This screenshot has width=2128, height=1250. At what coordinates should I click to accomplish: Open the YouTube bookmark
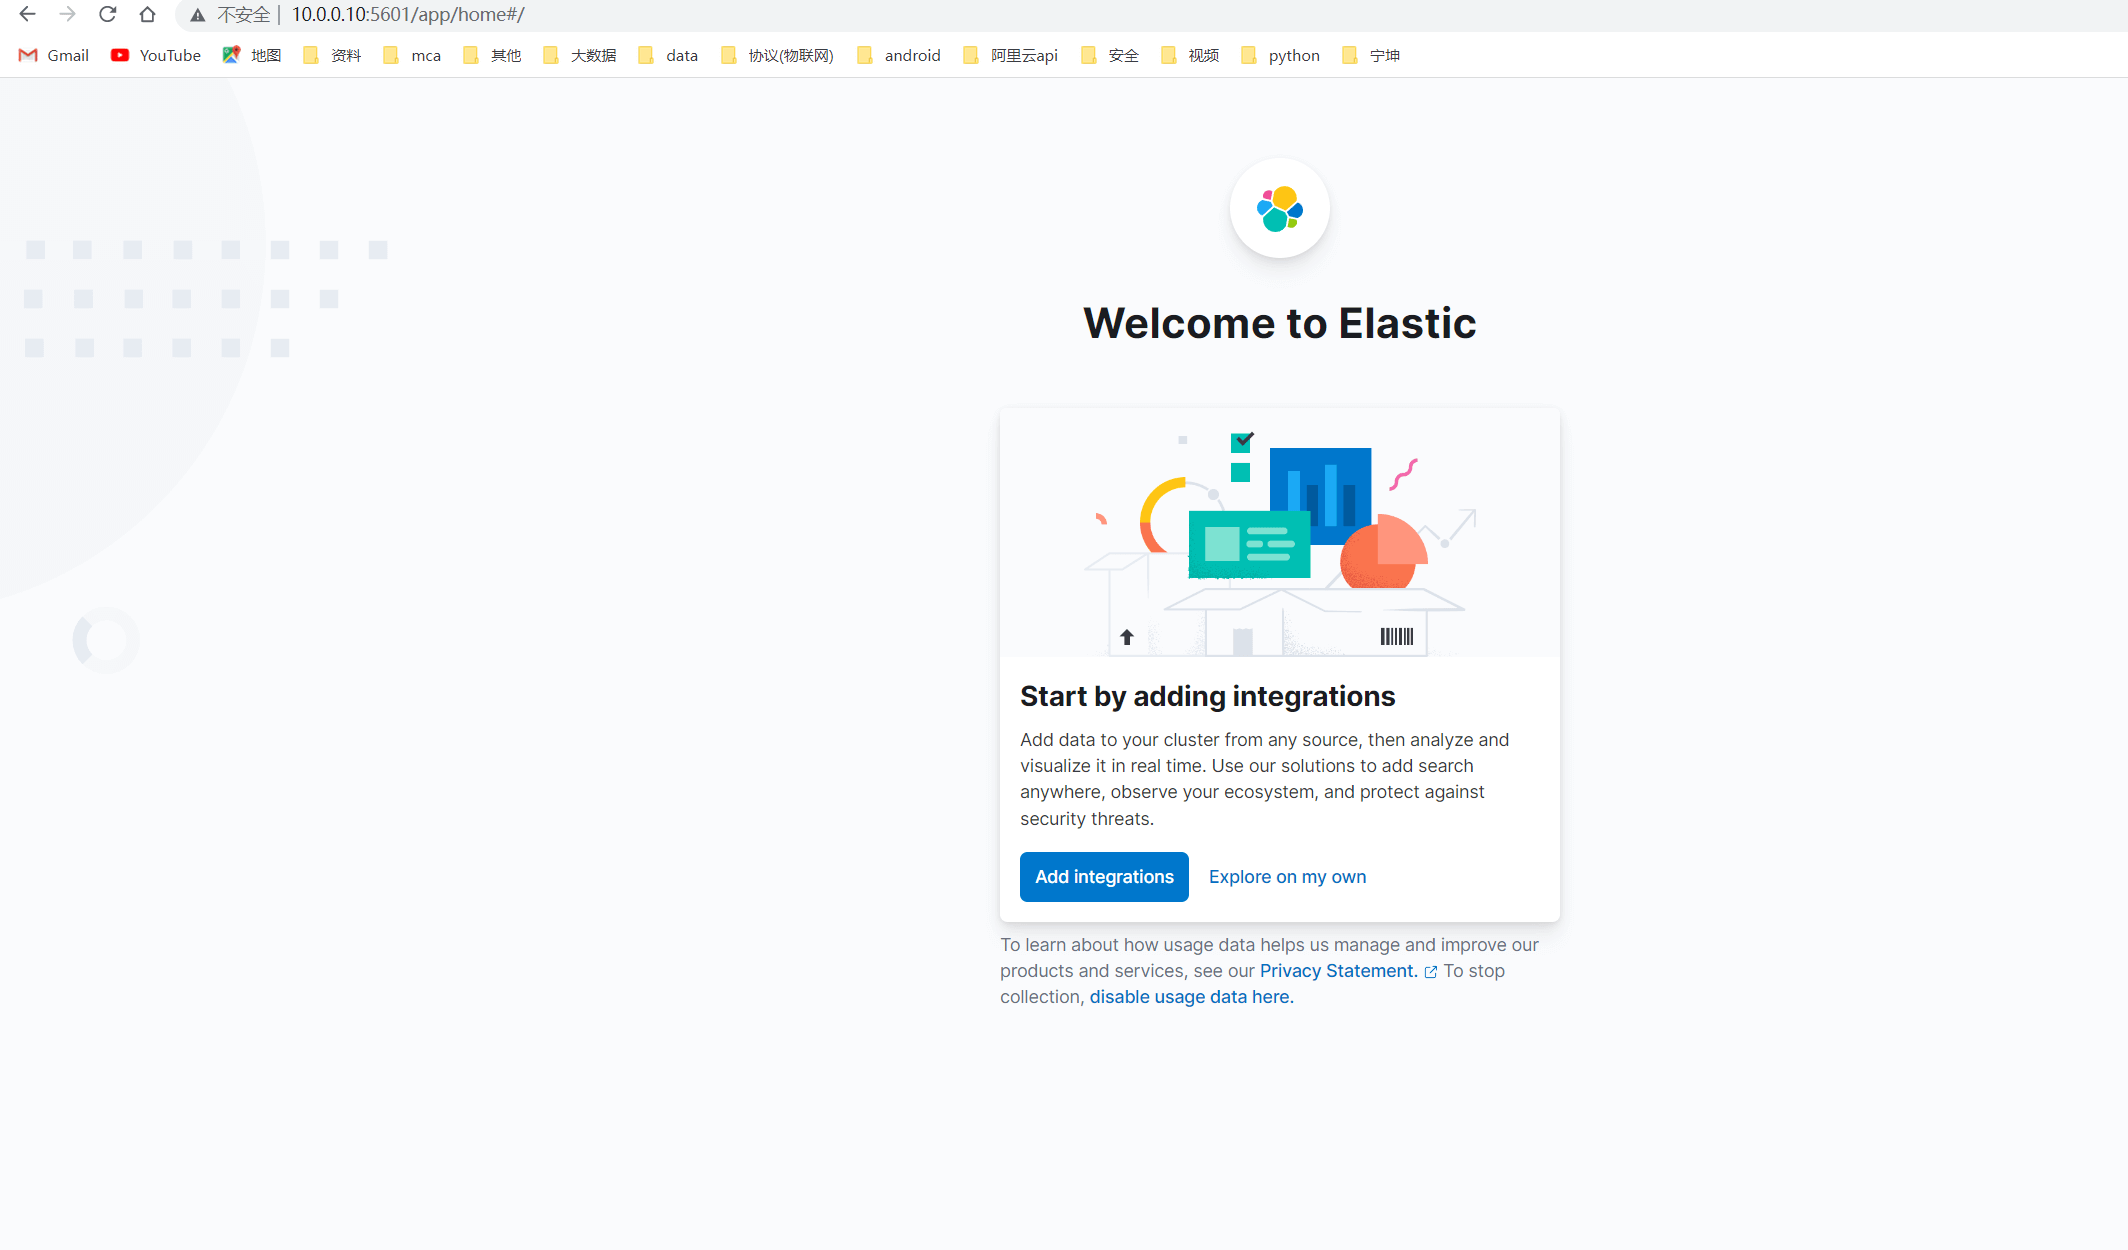[156, 55]
